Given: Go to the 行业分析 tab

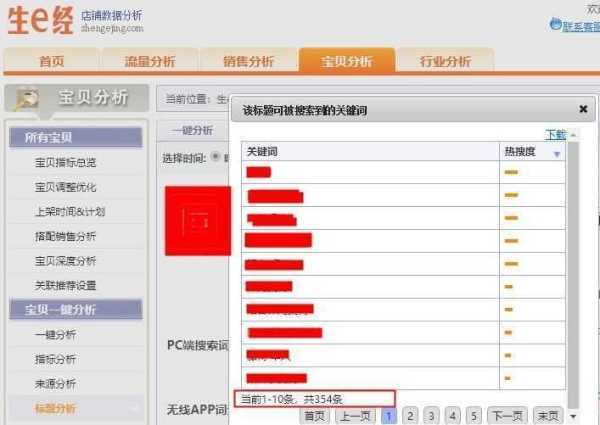Looking at the screenshot, I should click(445, 61).
